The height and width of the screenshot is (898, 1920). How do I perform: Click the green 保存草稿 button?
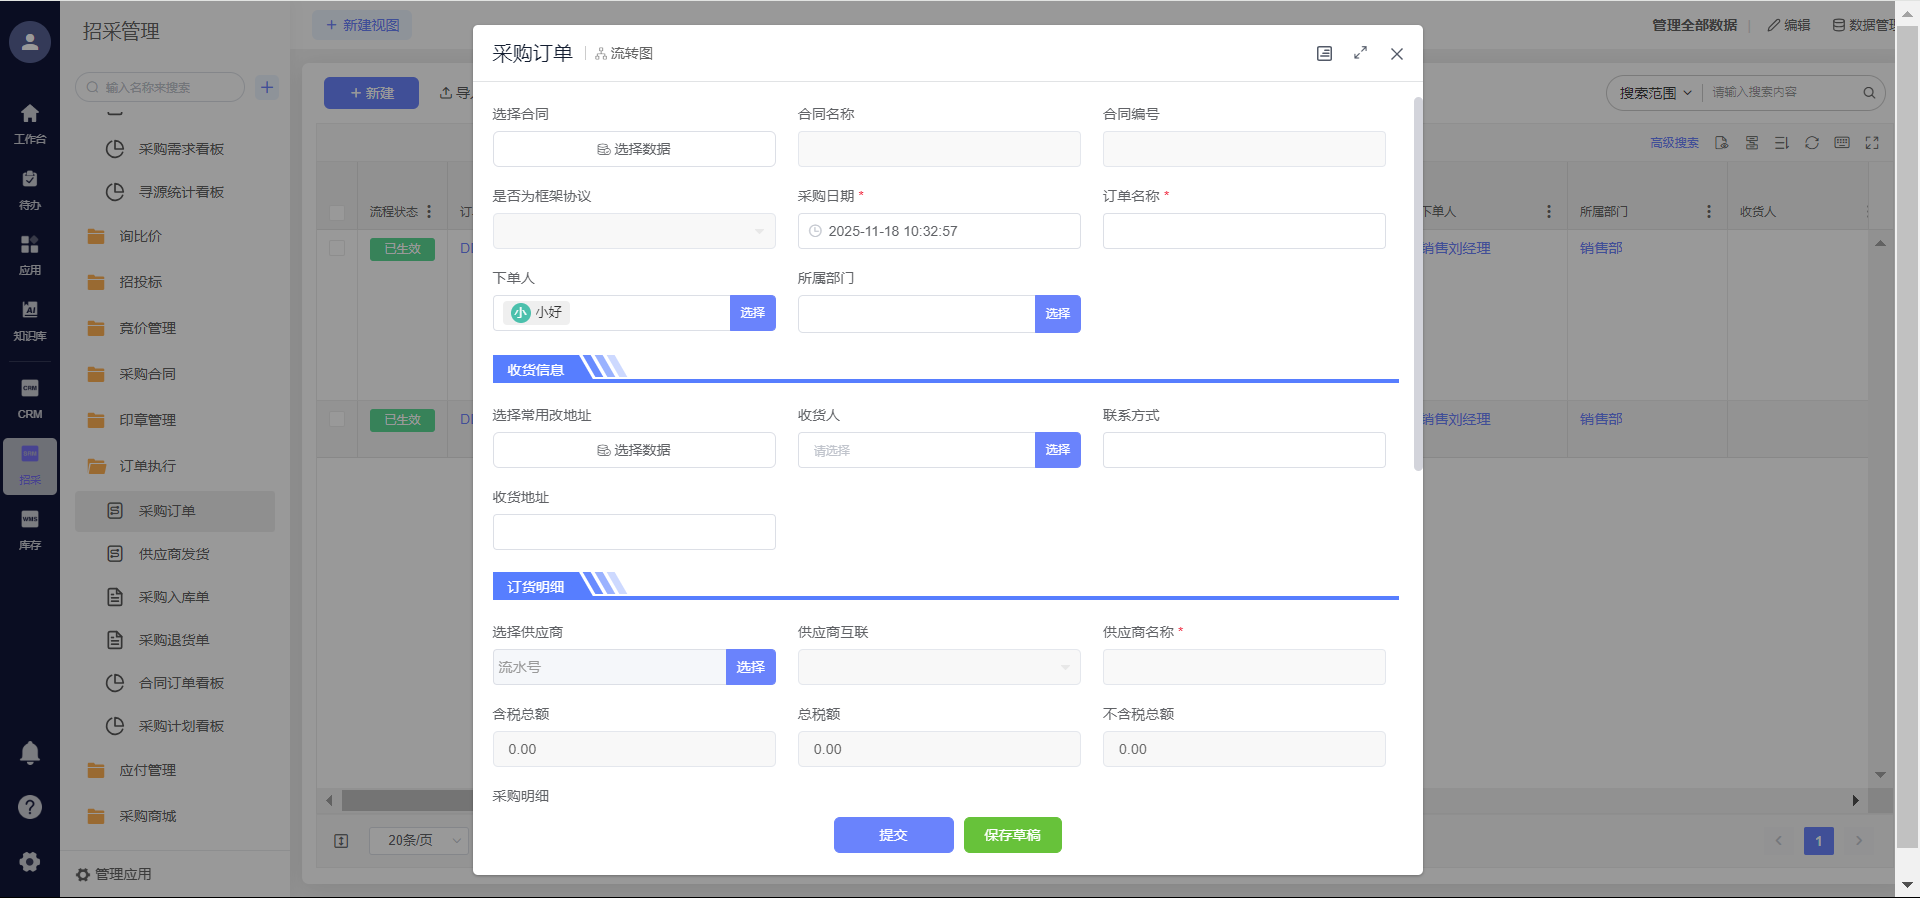point(1012,835)
